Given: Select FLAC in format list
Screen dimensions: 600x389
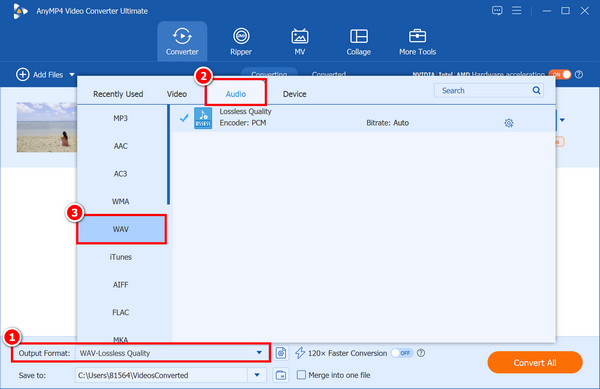Looking at the screenshot, I should click(x=121, y=313).
